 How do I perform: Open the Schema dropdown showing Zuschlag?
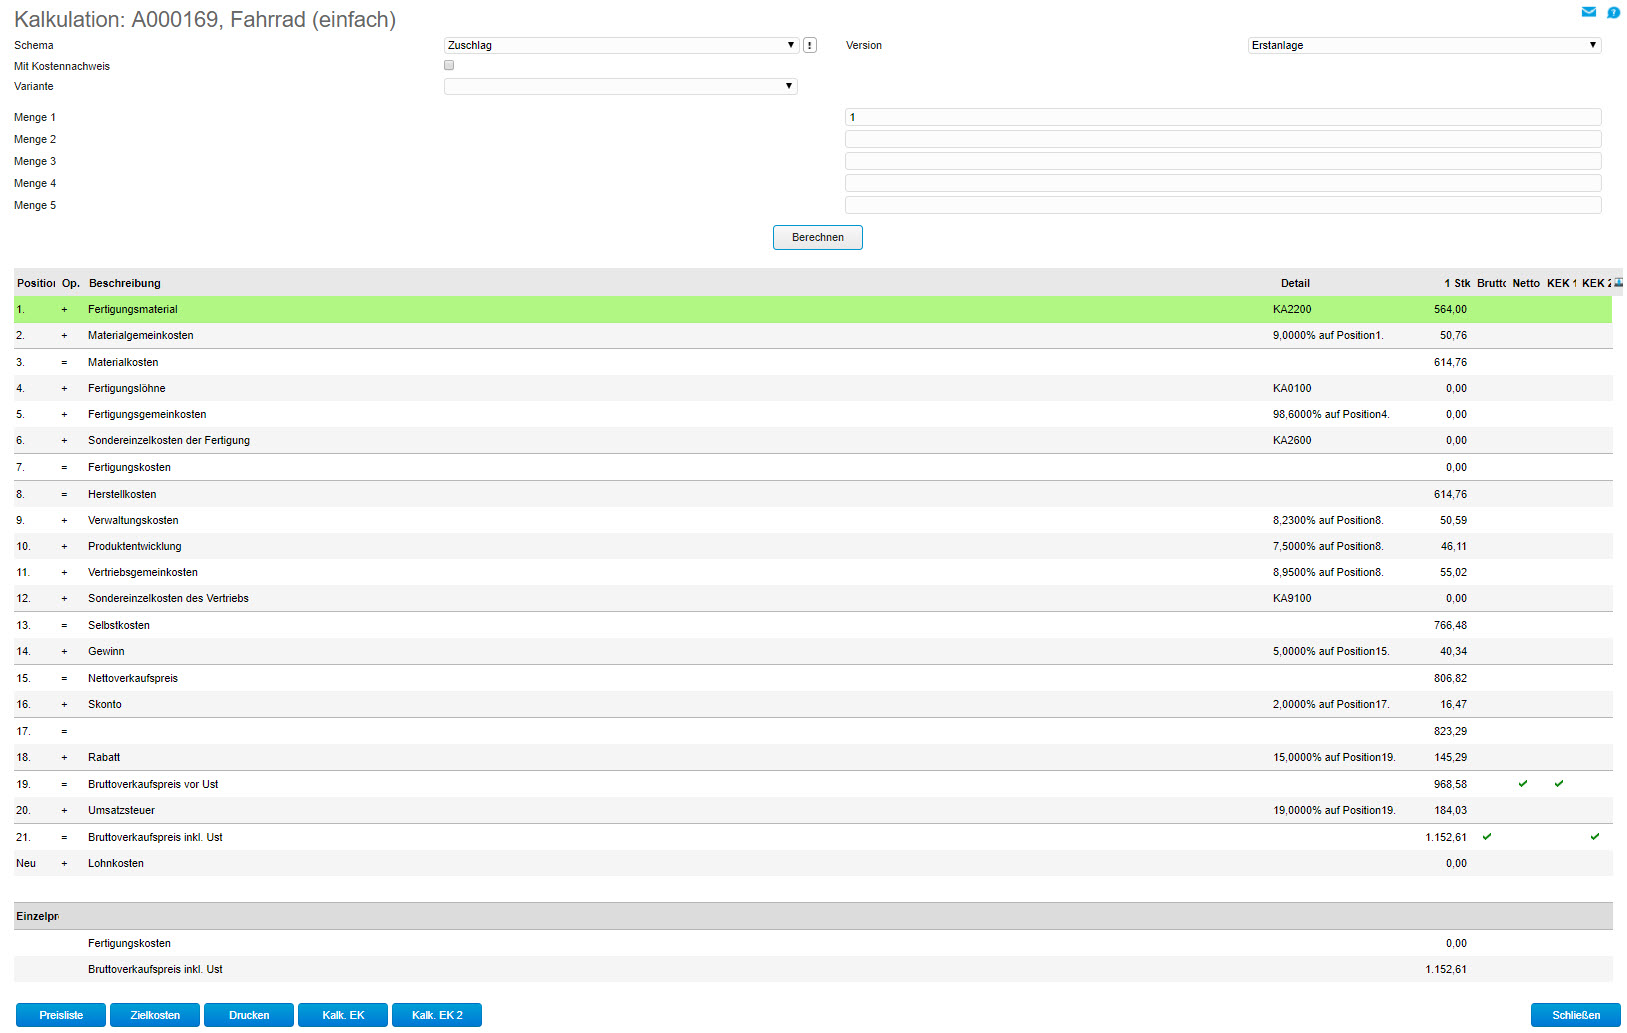(620, 45)
